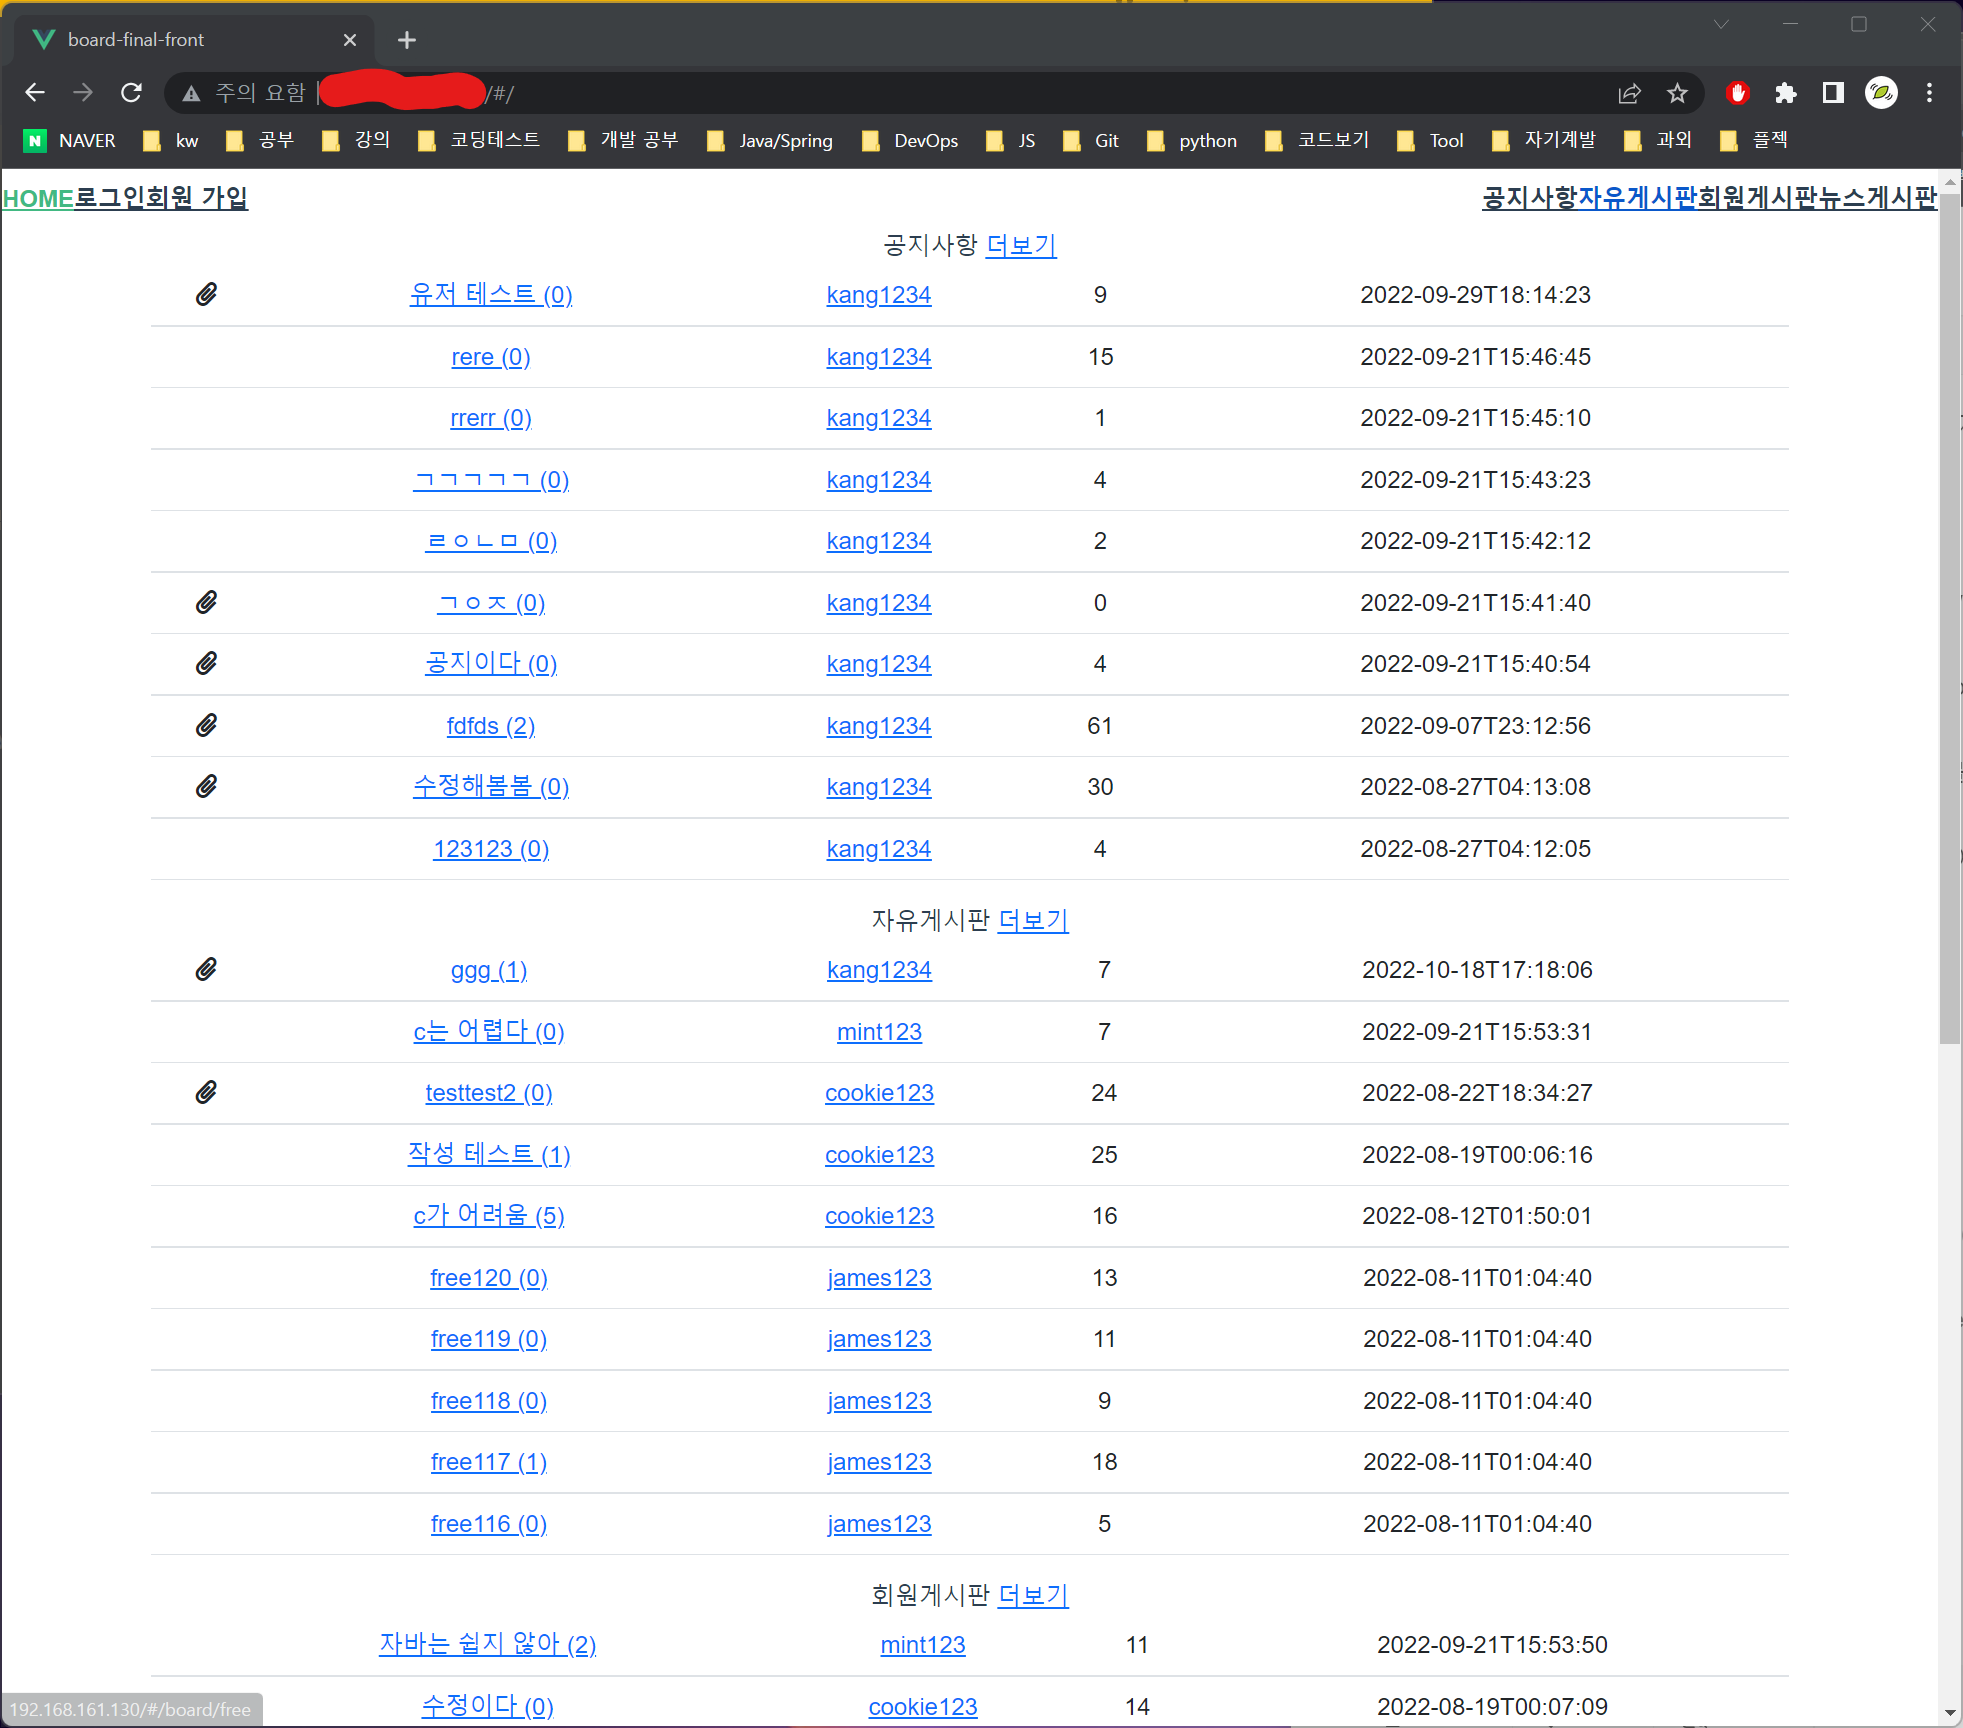Click the share page icon
1963x1728 pixels.
(x=1629, y=93)
